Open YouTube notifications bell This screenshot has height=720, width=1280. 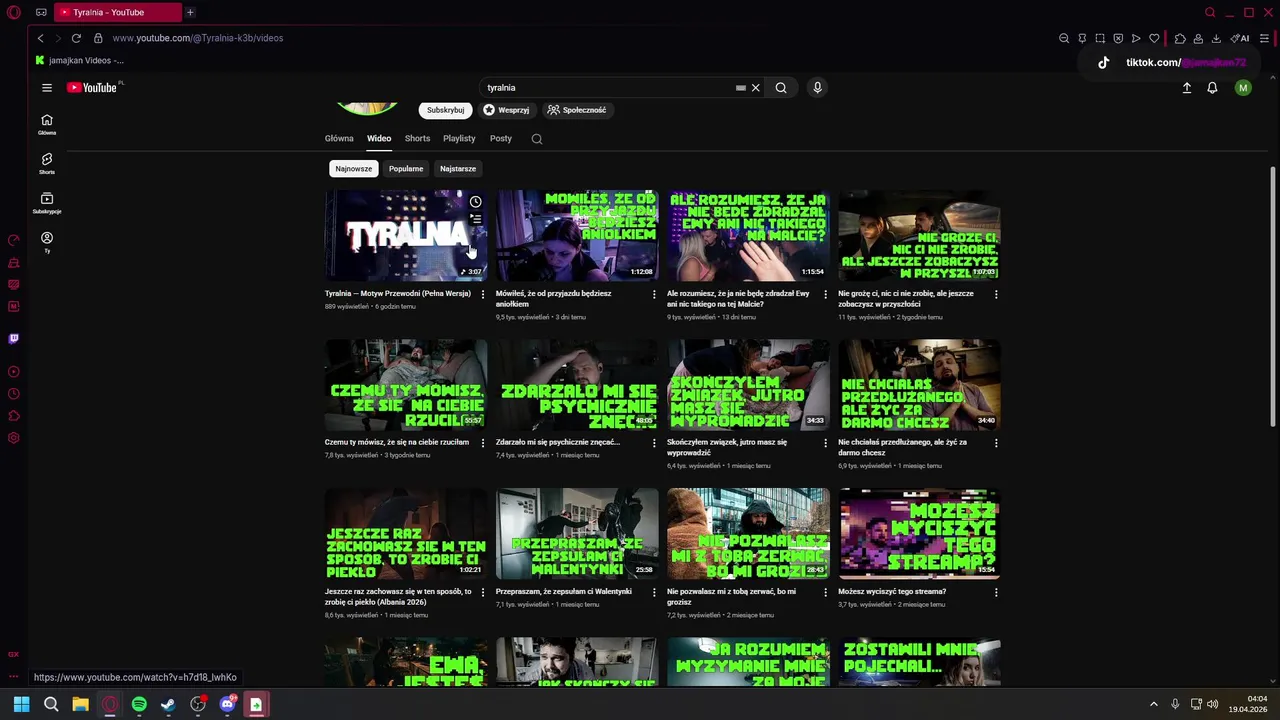click(x=1212, y=88)
